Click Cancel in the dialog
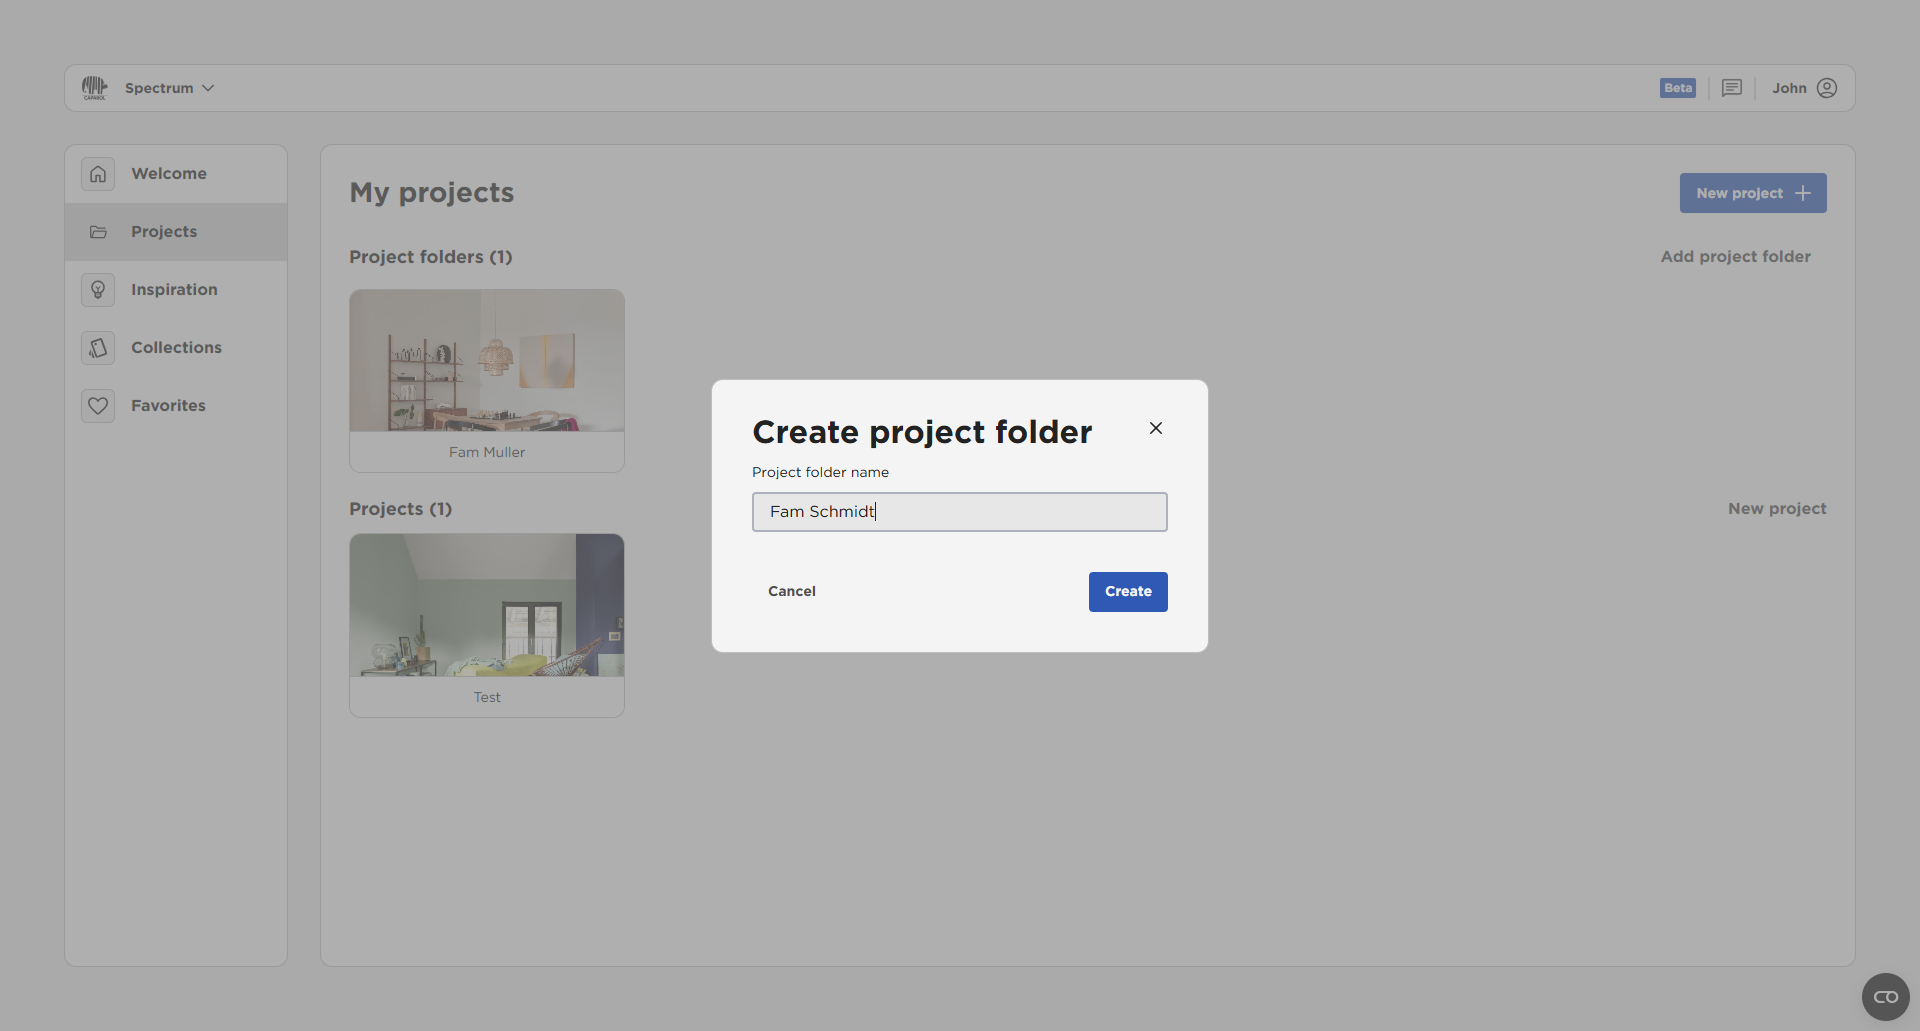Screen dimensions: 1920x1031 tap(791, 591)
